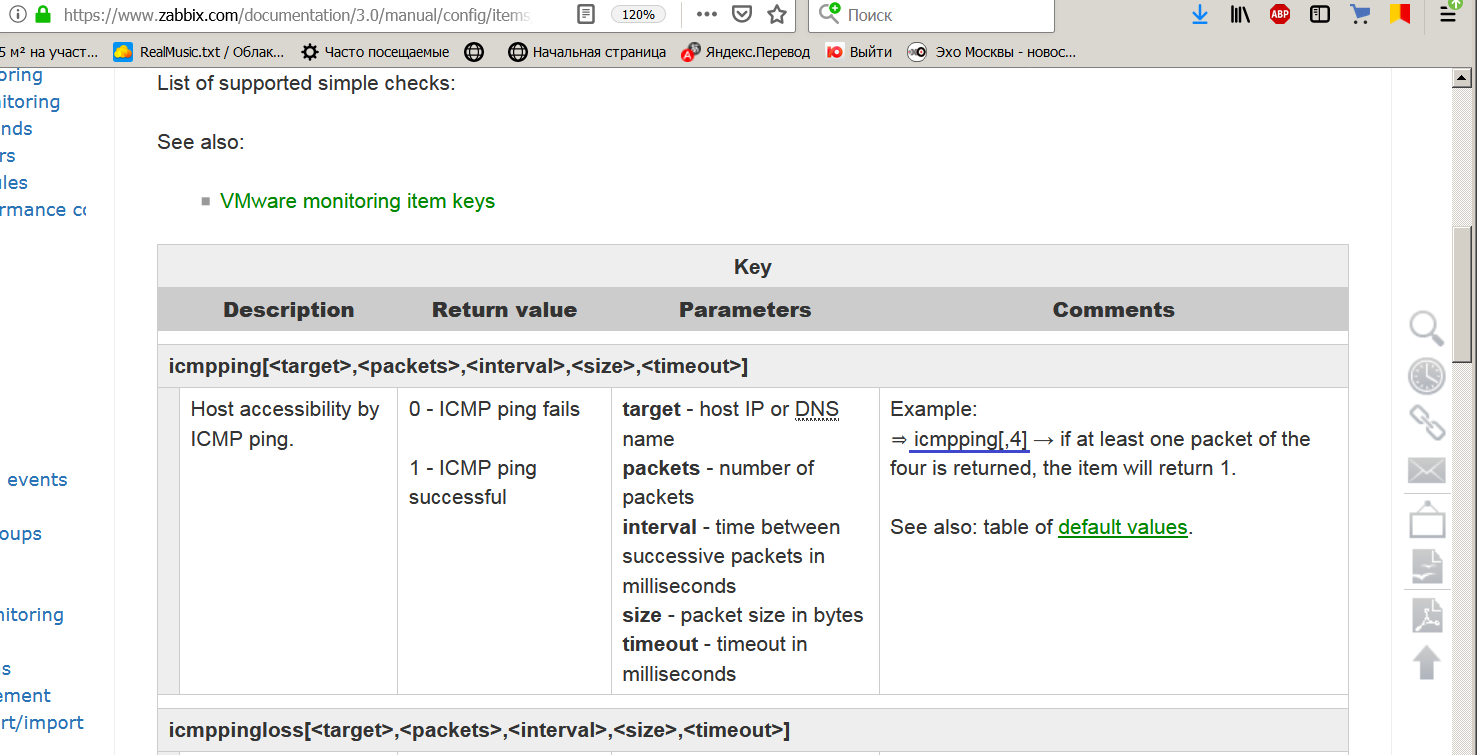Open Adblock Plus extension icon
The width and height of the screenshot is (1477, 755).
point(1280,15)
